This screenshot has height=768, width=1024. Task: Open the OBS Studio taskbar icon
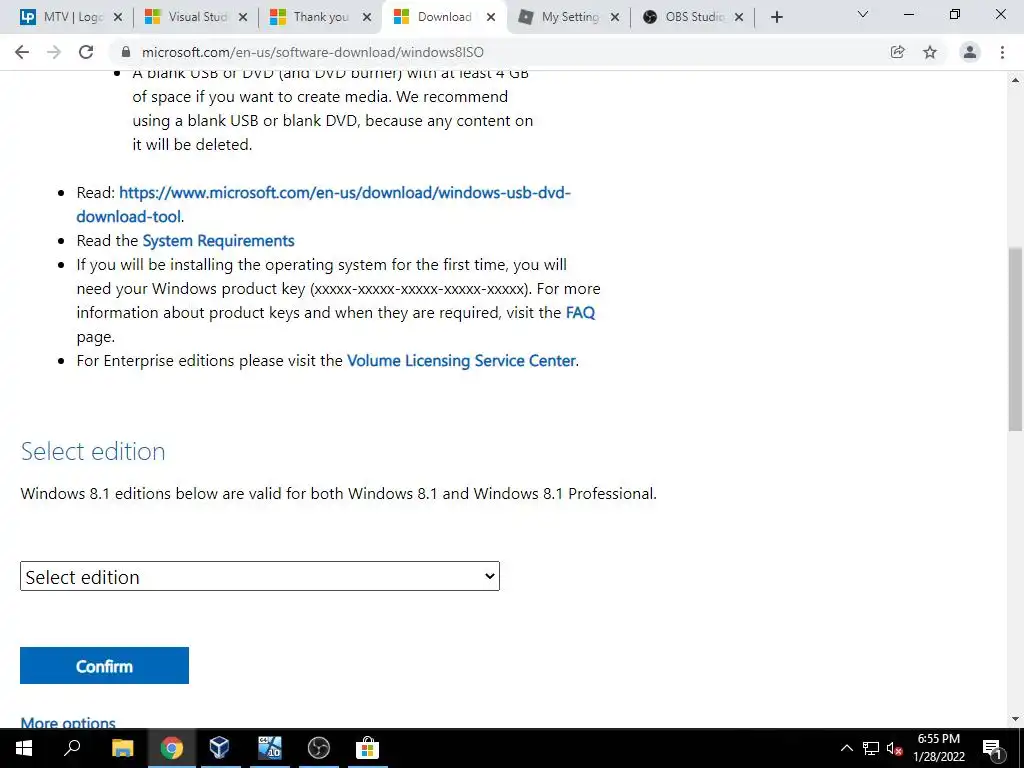319,748
